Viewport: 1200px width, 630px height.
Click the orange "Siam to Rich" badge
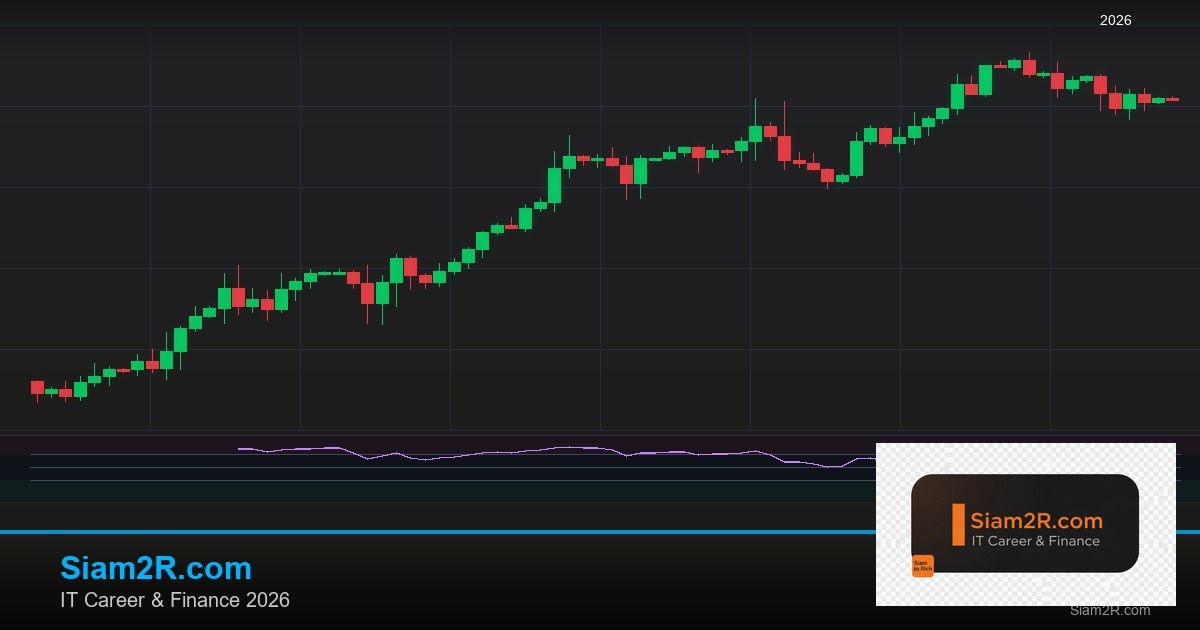tap(922, 566)
